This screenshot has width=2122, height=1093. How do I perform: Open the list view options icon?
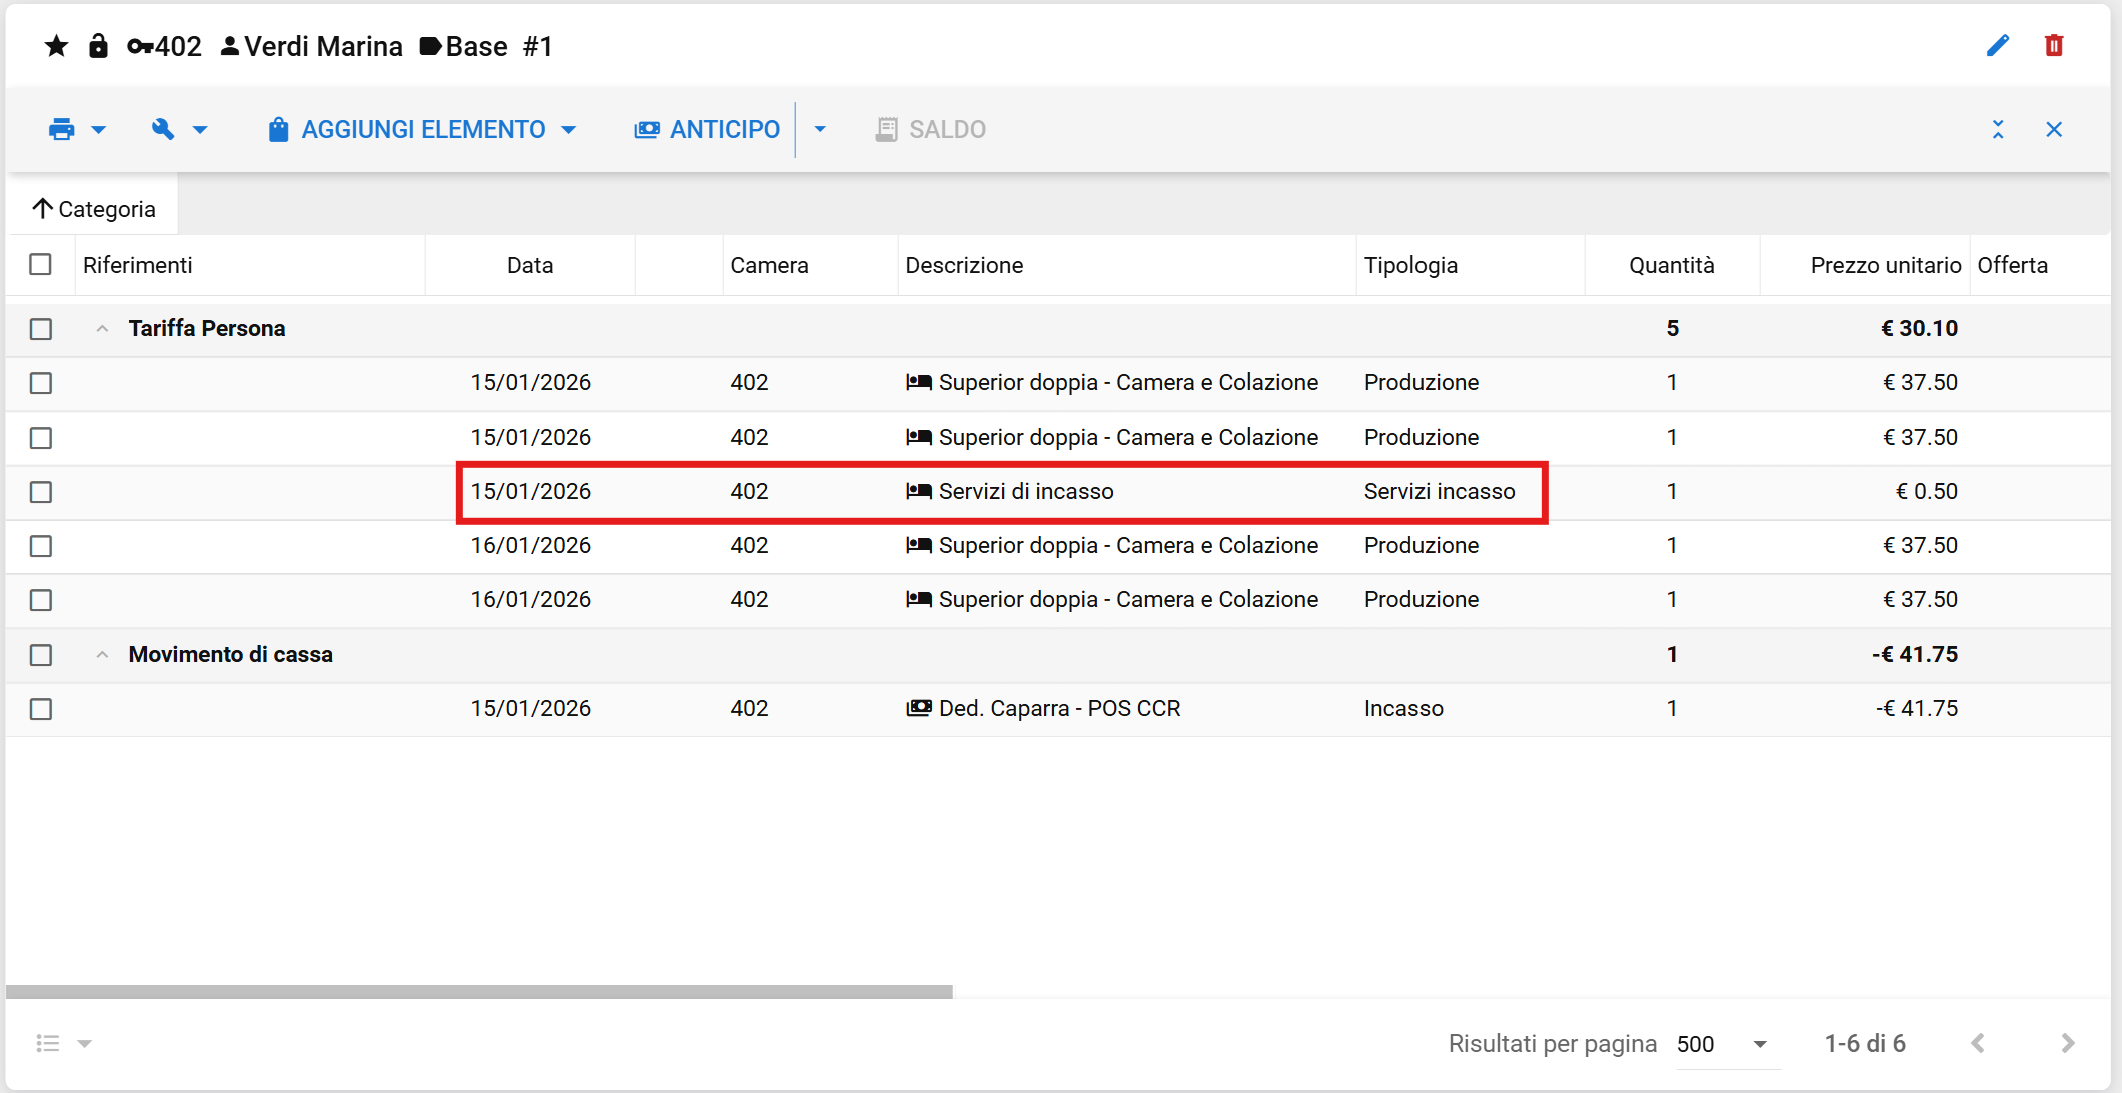[x=48, y=1043]
